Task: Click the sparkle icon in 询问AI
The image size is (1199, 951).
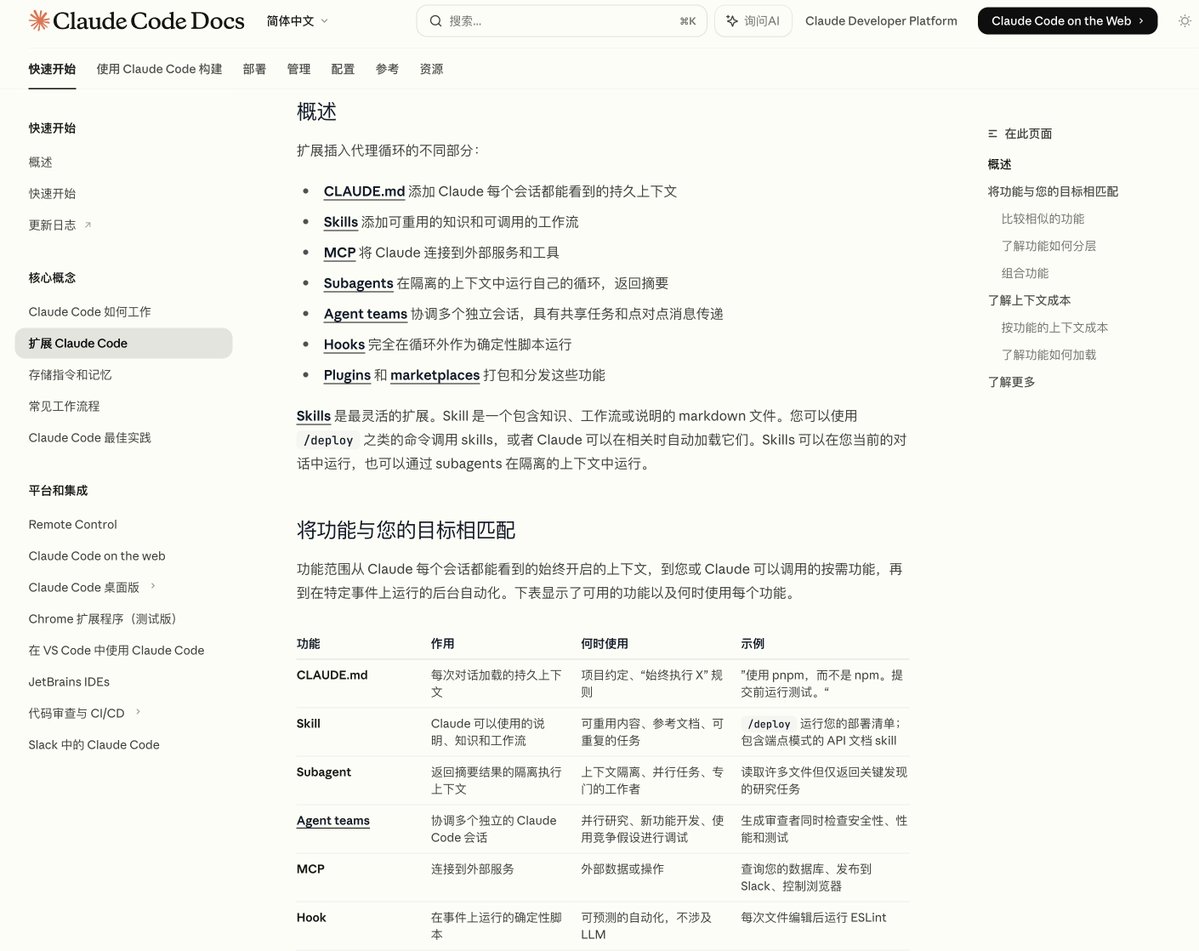Action: click(x=732, y=21)
